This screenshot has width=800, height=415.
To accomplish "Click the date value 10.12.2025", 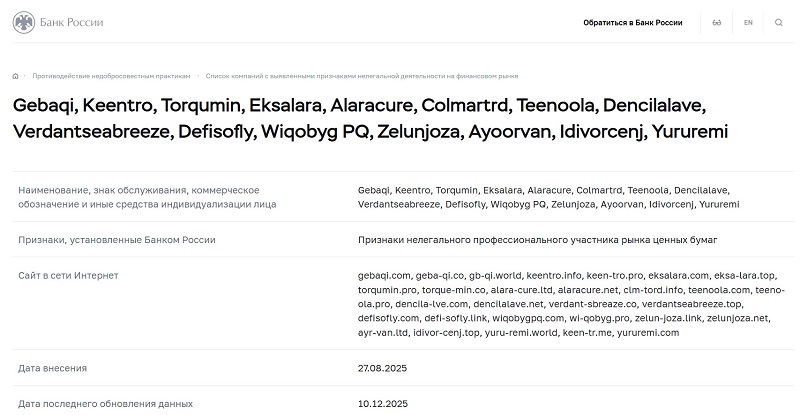I will [380, 403].
